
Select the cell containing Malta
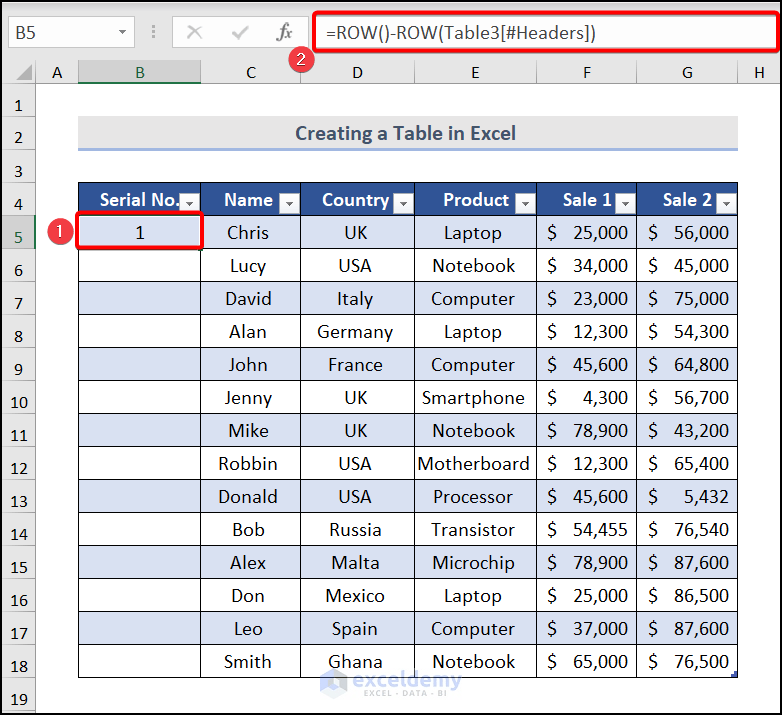358,562
